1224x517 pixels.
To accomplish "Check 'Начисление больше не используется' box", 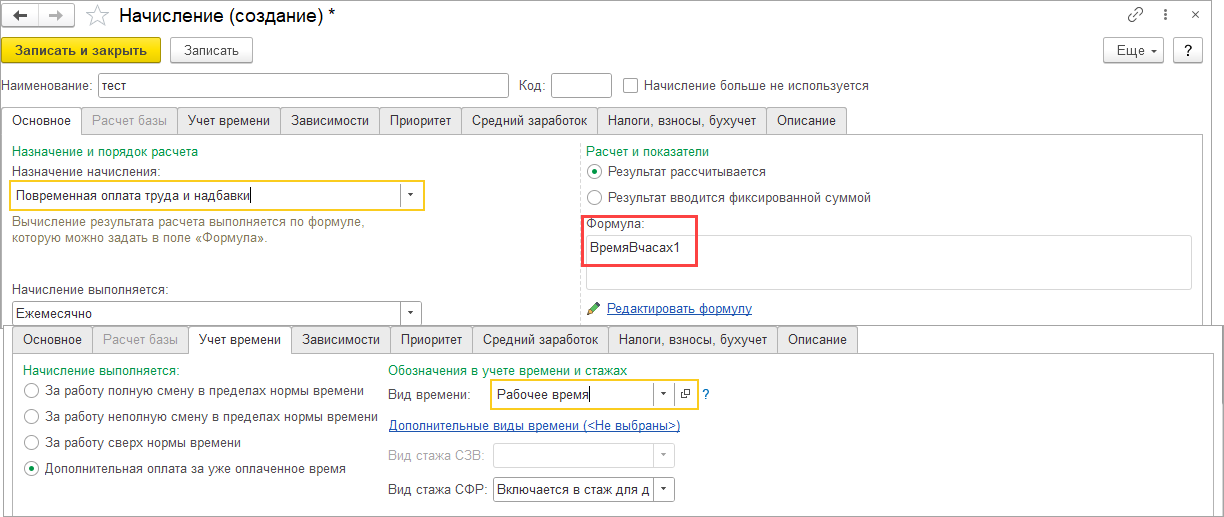I will click(631, 86).
